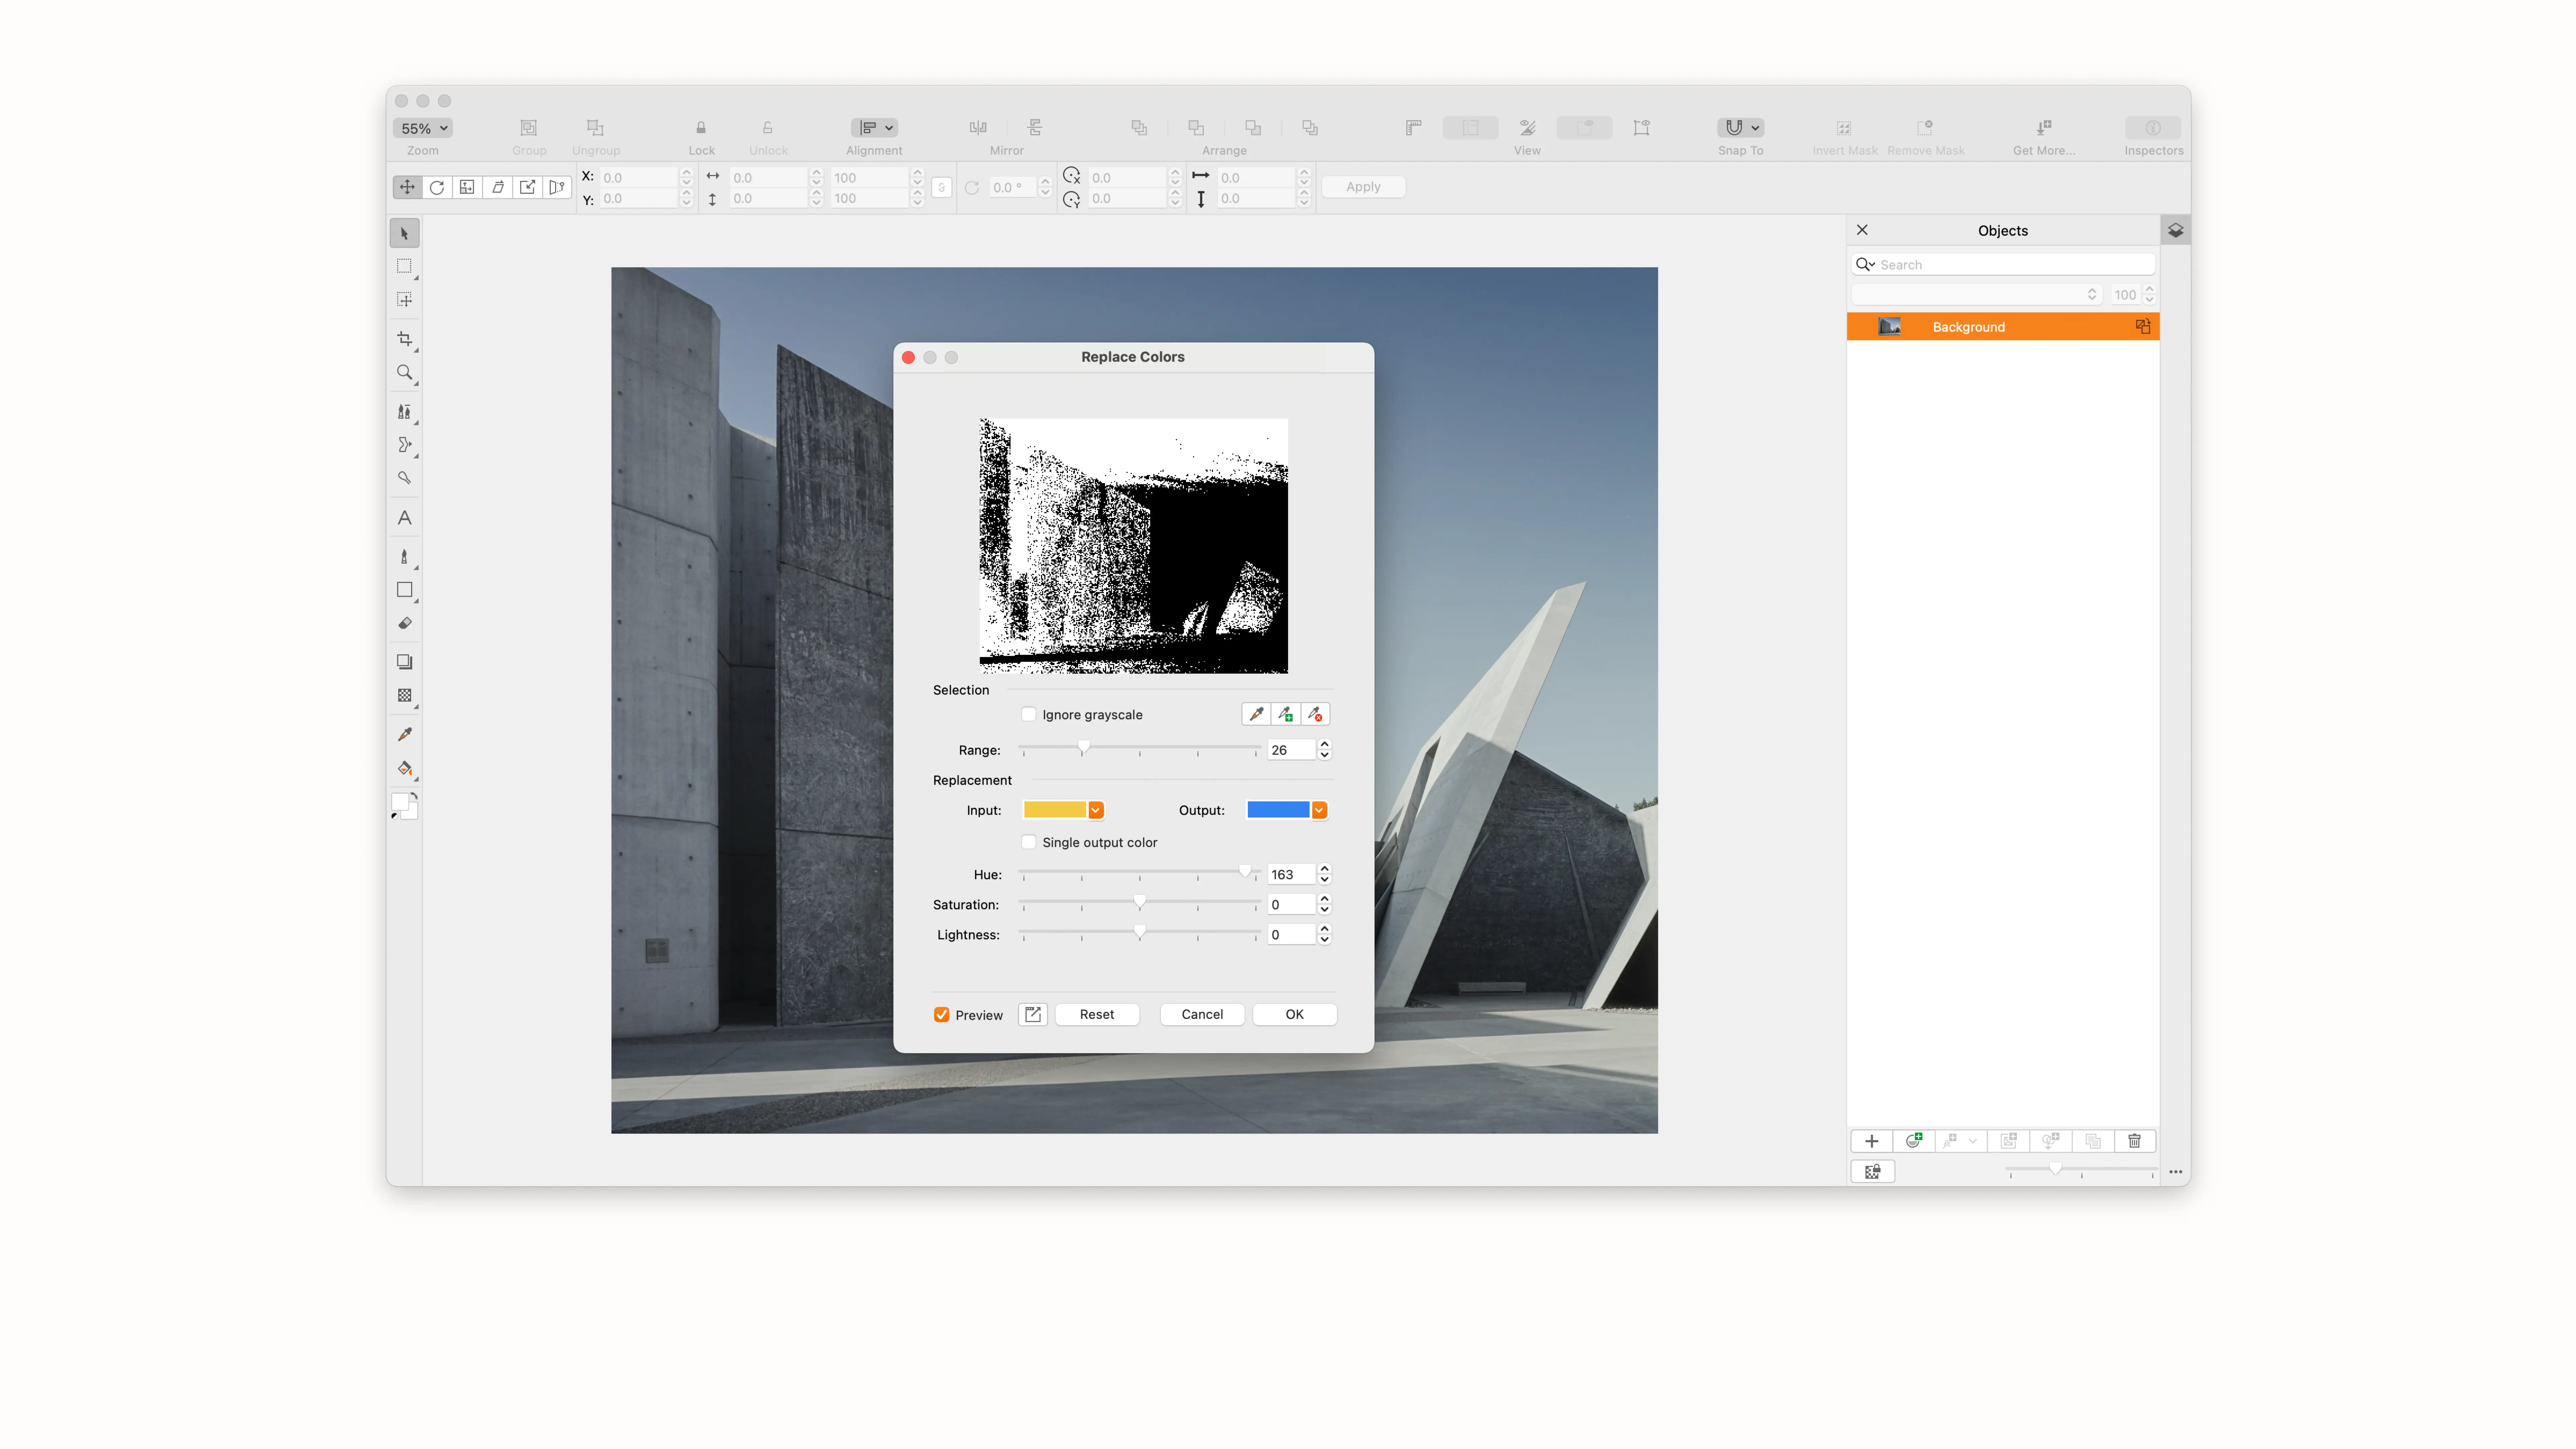Select the rectangle shape tool
Viewport: 2576px width, 1449px height.
(x=404, y=590)
